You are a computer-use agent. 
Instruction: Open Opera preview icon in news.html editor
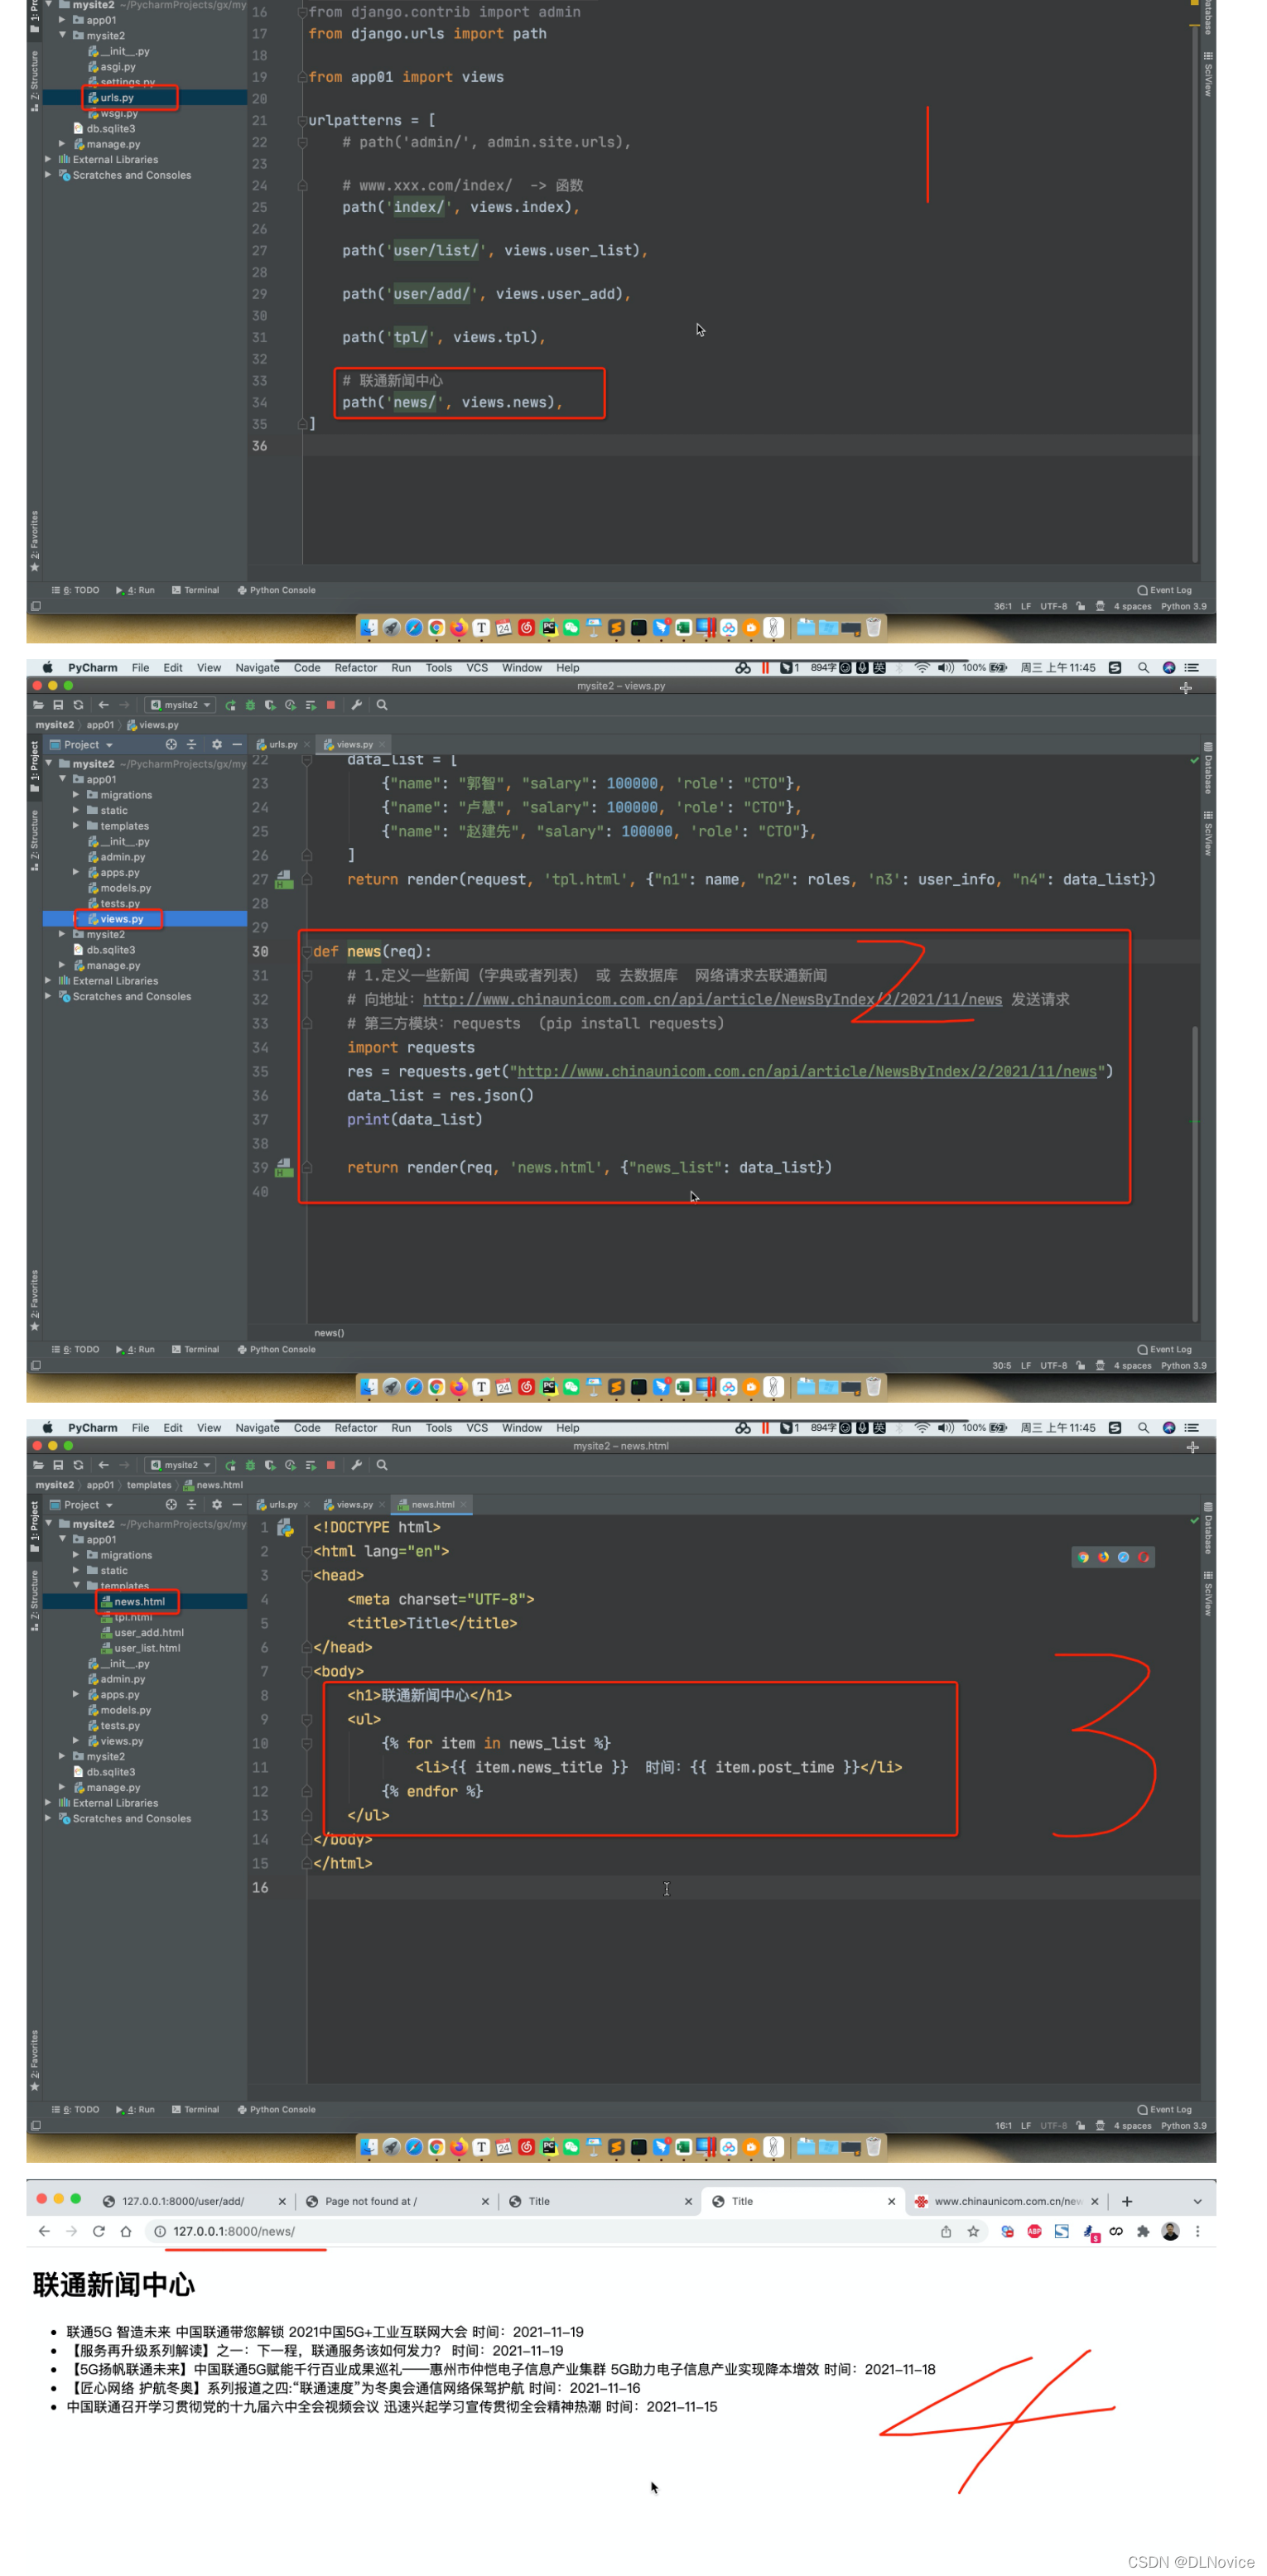[x=1144, y=1557]
